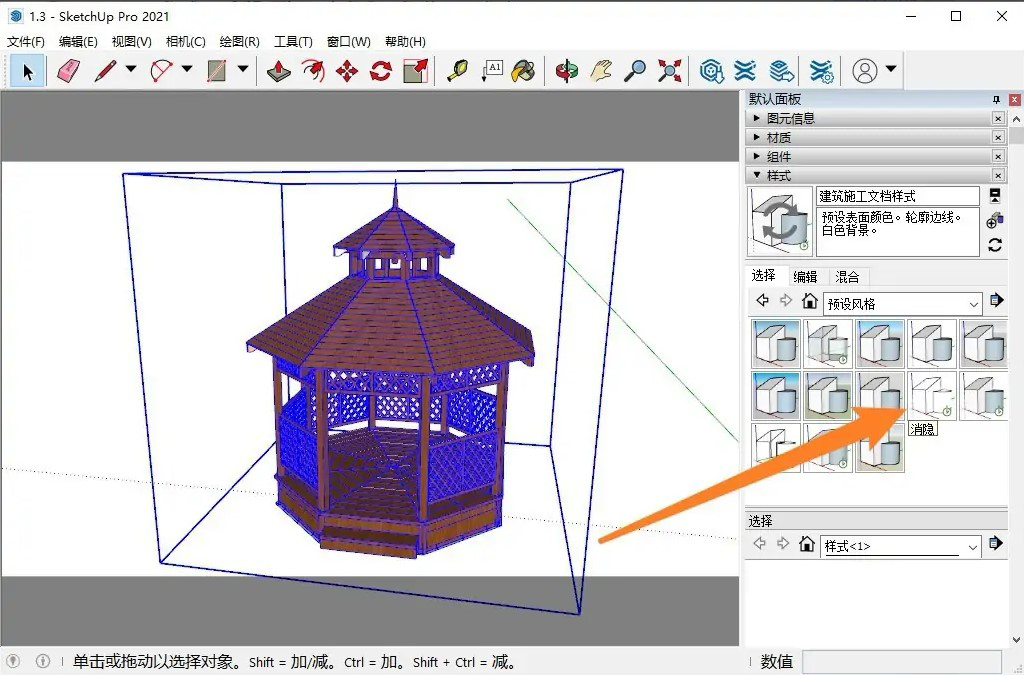Open the 预设风格 style collection dropdown
The height and width of the screenshot is (675, 1024).
coord(974,303)
